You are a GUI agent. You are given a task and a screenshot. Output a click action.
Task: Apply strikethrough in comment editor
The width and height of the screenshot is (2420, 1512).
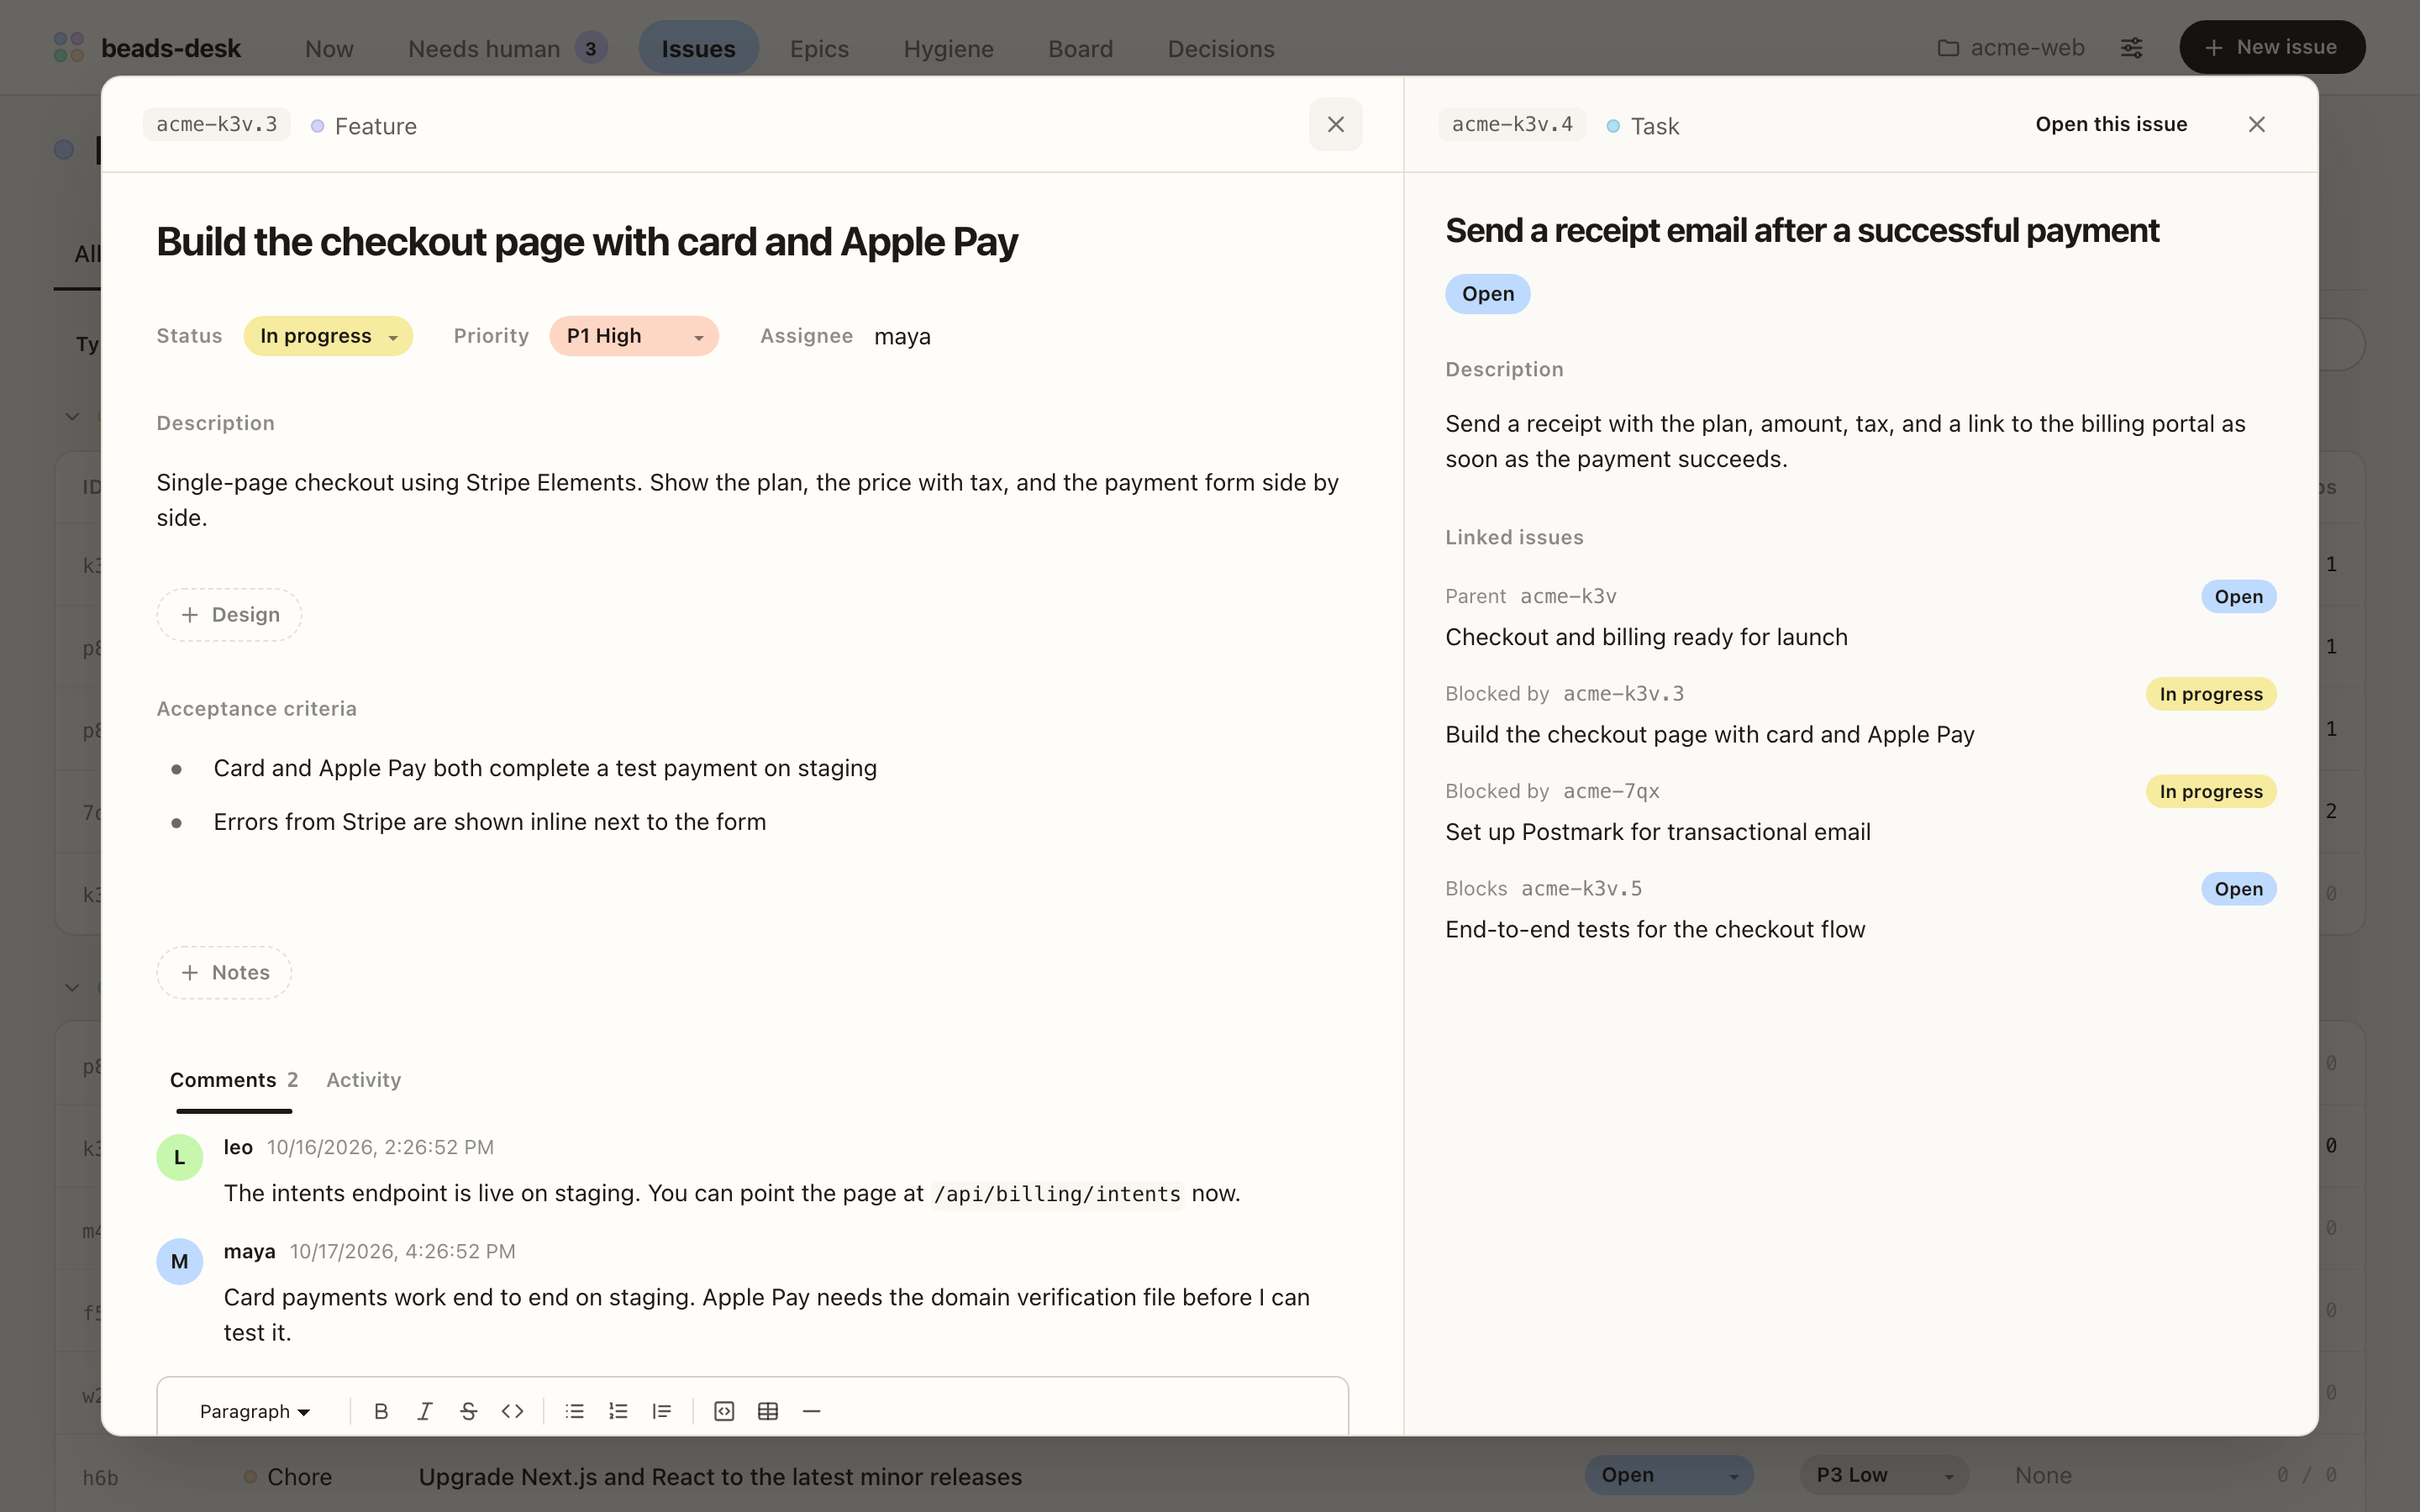coord(469,1411)
